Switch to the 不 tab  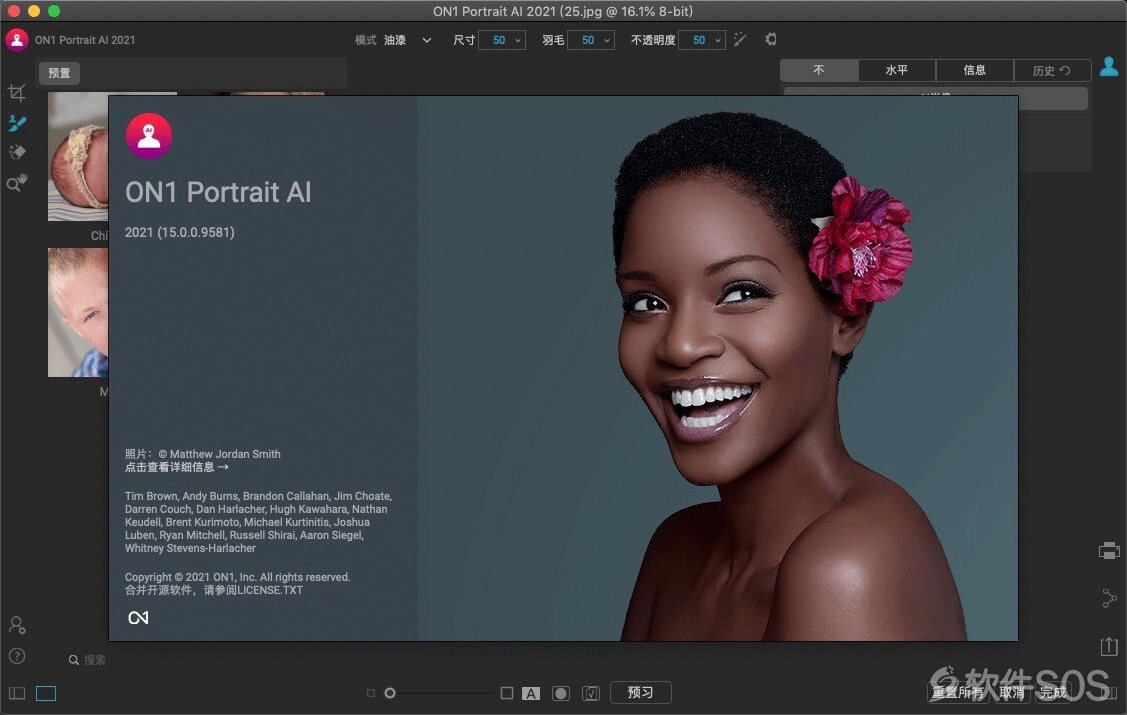(x=819, y=70)
